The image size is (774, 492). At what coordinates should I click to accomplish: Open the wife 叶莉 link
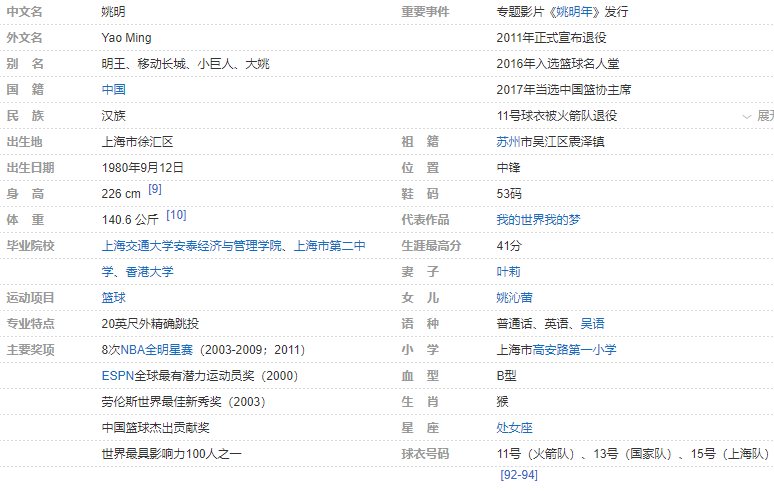click(x=508, y=272)
